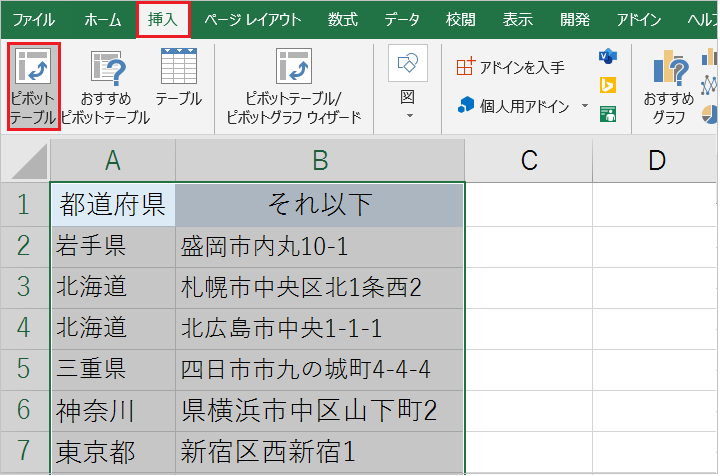Image resolution: width=720 pixels, height=476 pixels.
Task: Switch to the アドイン tab
Action: [639, 20]
